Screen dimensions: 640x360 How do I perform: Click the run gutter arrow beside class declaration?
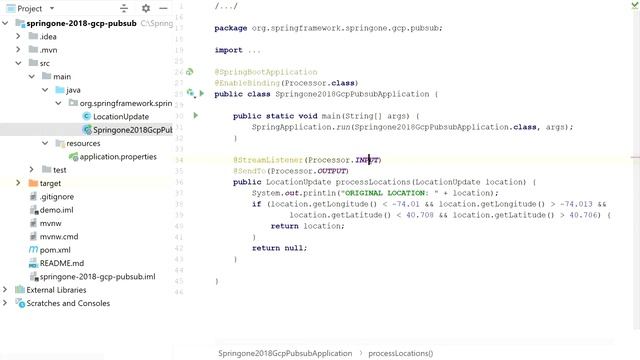(202, 93)
